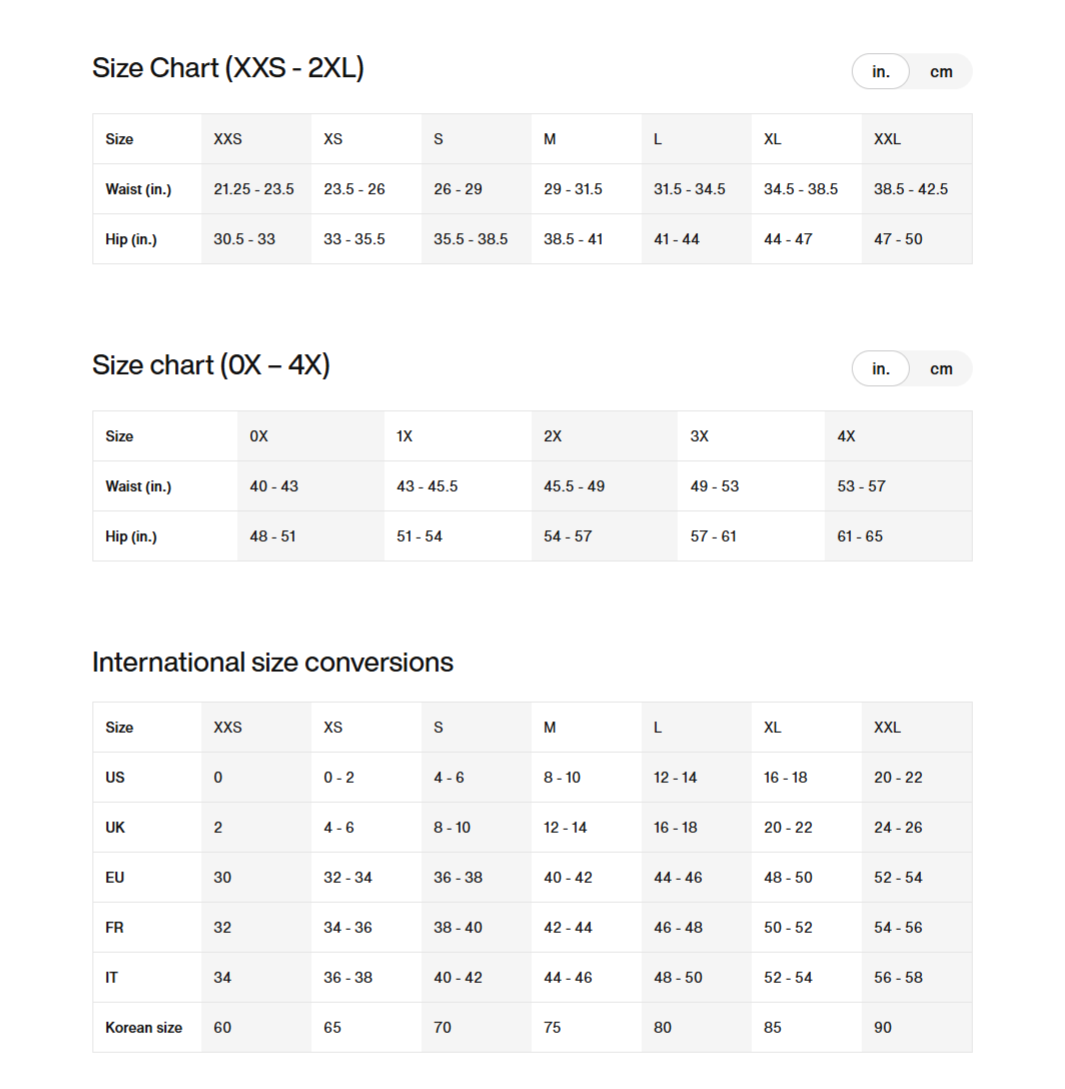Screen dimensions: 1065x1089
Task: Click the 'Size chart (0X – 4X)' heading
Action: [x=211, y=365]
